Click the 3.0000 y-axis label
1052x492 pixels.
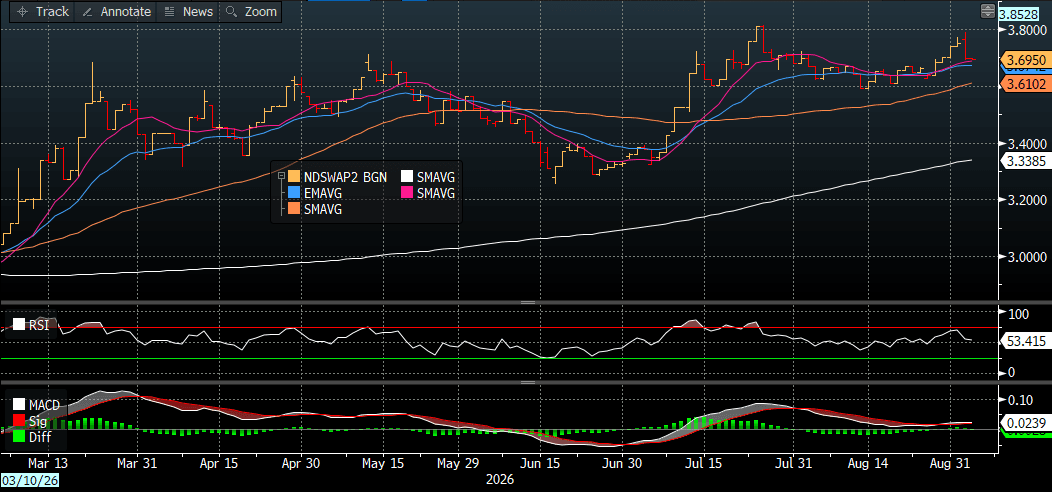pyautogui.click(x=1027, y=257)
